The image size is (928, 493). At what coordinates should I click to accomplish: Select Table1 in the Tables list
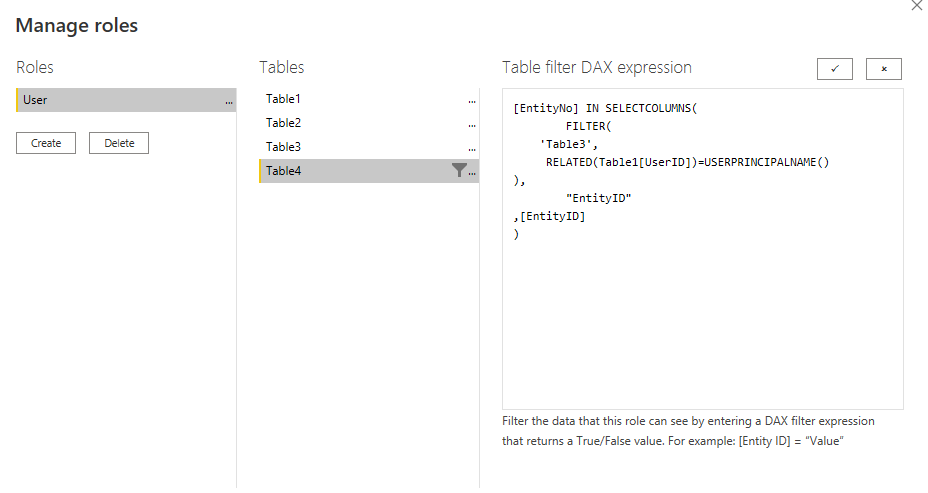coord(369,99)
